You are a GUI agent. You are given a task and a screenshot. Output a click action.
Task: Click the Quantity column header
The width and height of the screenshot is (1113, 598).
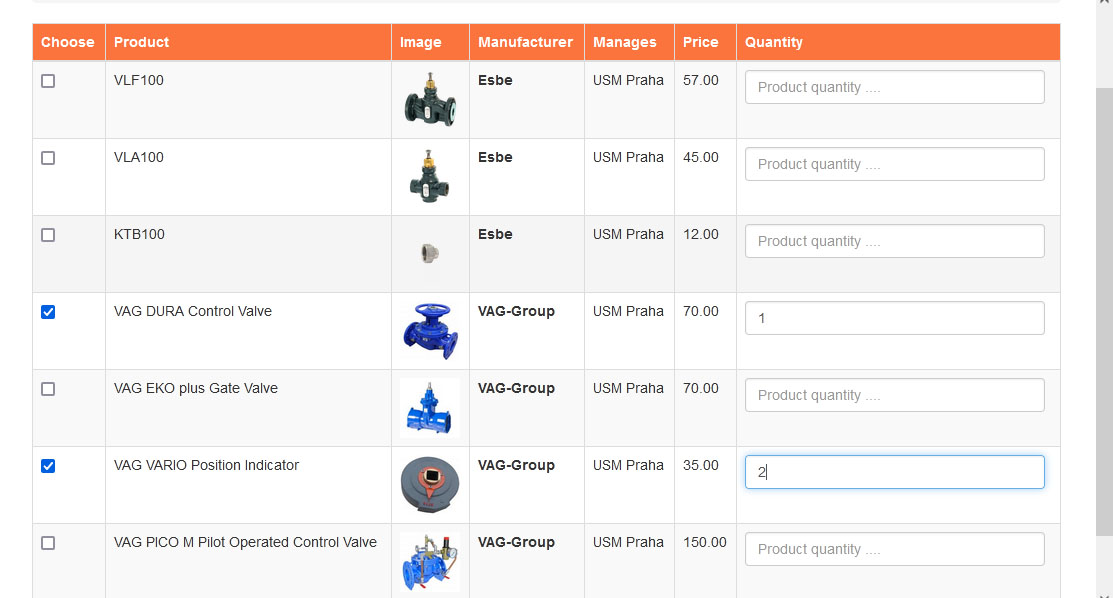click(774, 42)
